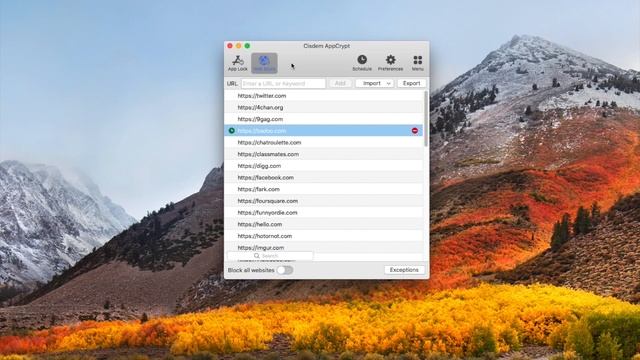This screenshot has width=640, height=360.
Task: Focus the URL or keyword input field
Action: [x=283, y=83]
